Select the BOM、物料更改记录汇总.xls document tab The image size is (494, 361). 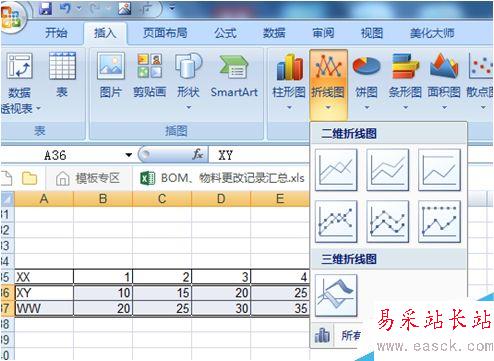click(222, 178)
